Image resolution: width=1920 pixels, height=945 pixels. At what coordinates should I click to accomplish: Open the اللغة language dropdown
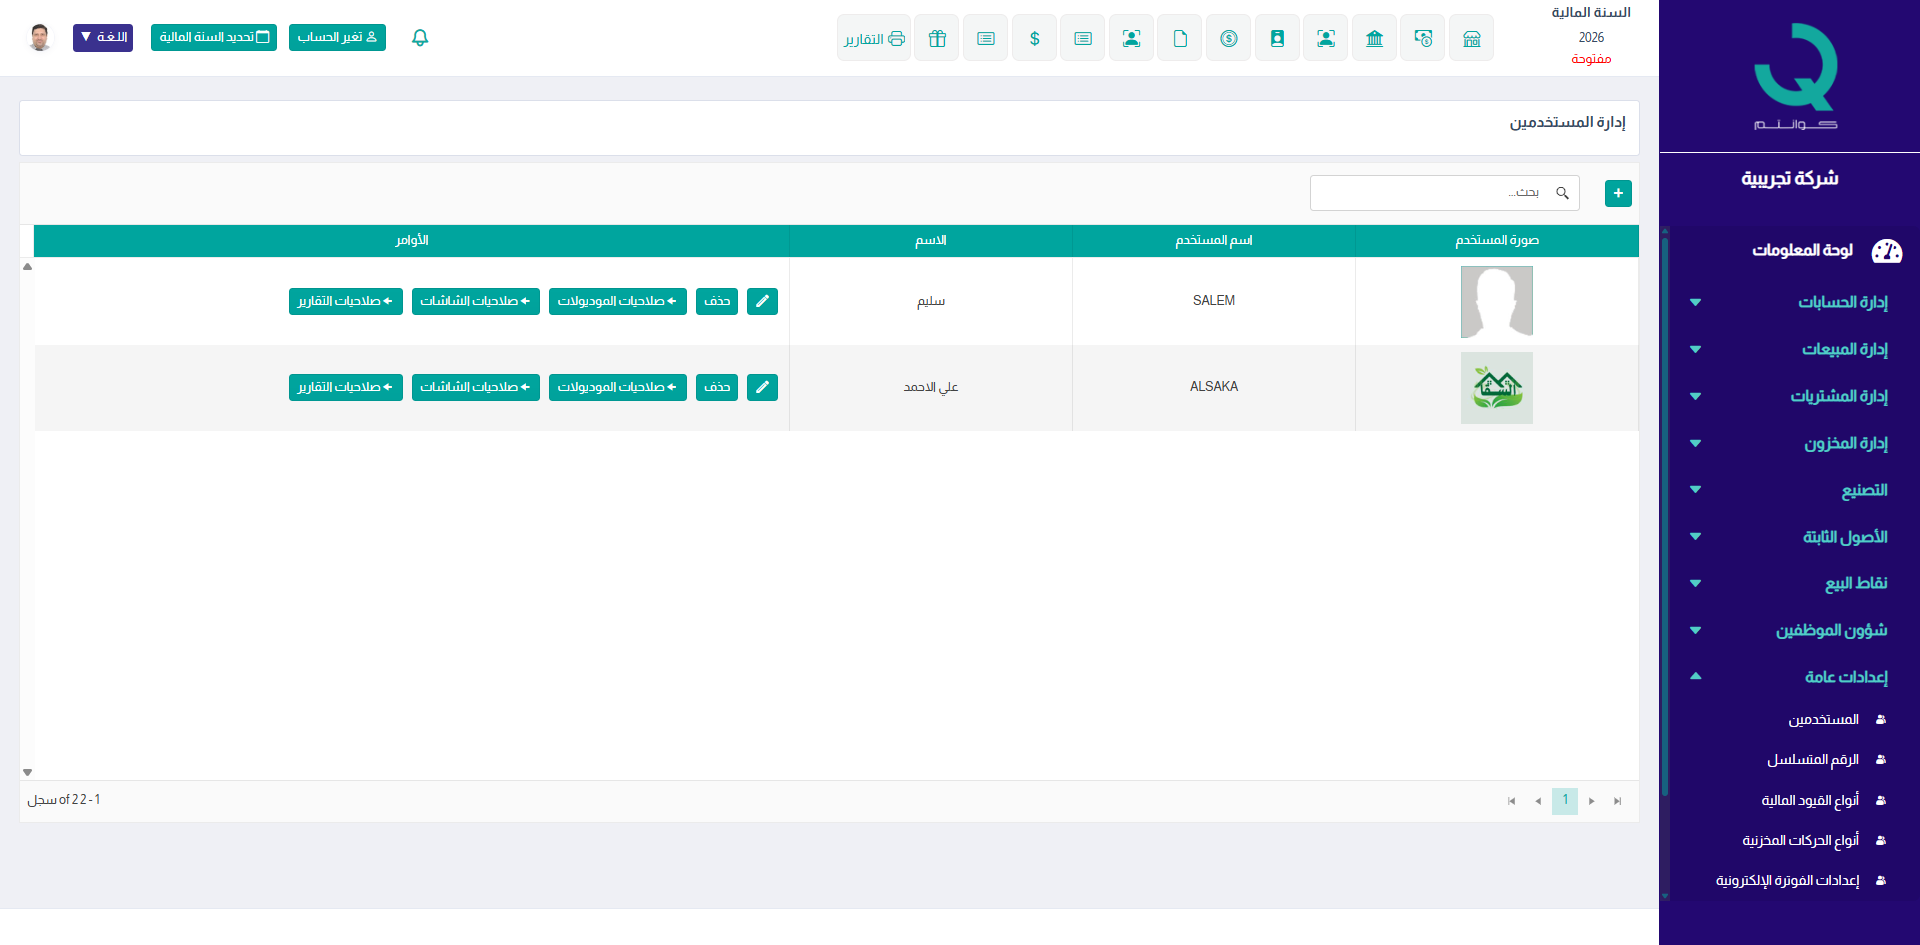click(103, 38)
